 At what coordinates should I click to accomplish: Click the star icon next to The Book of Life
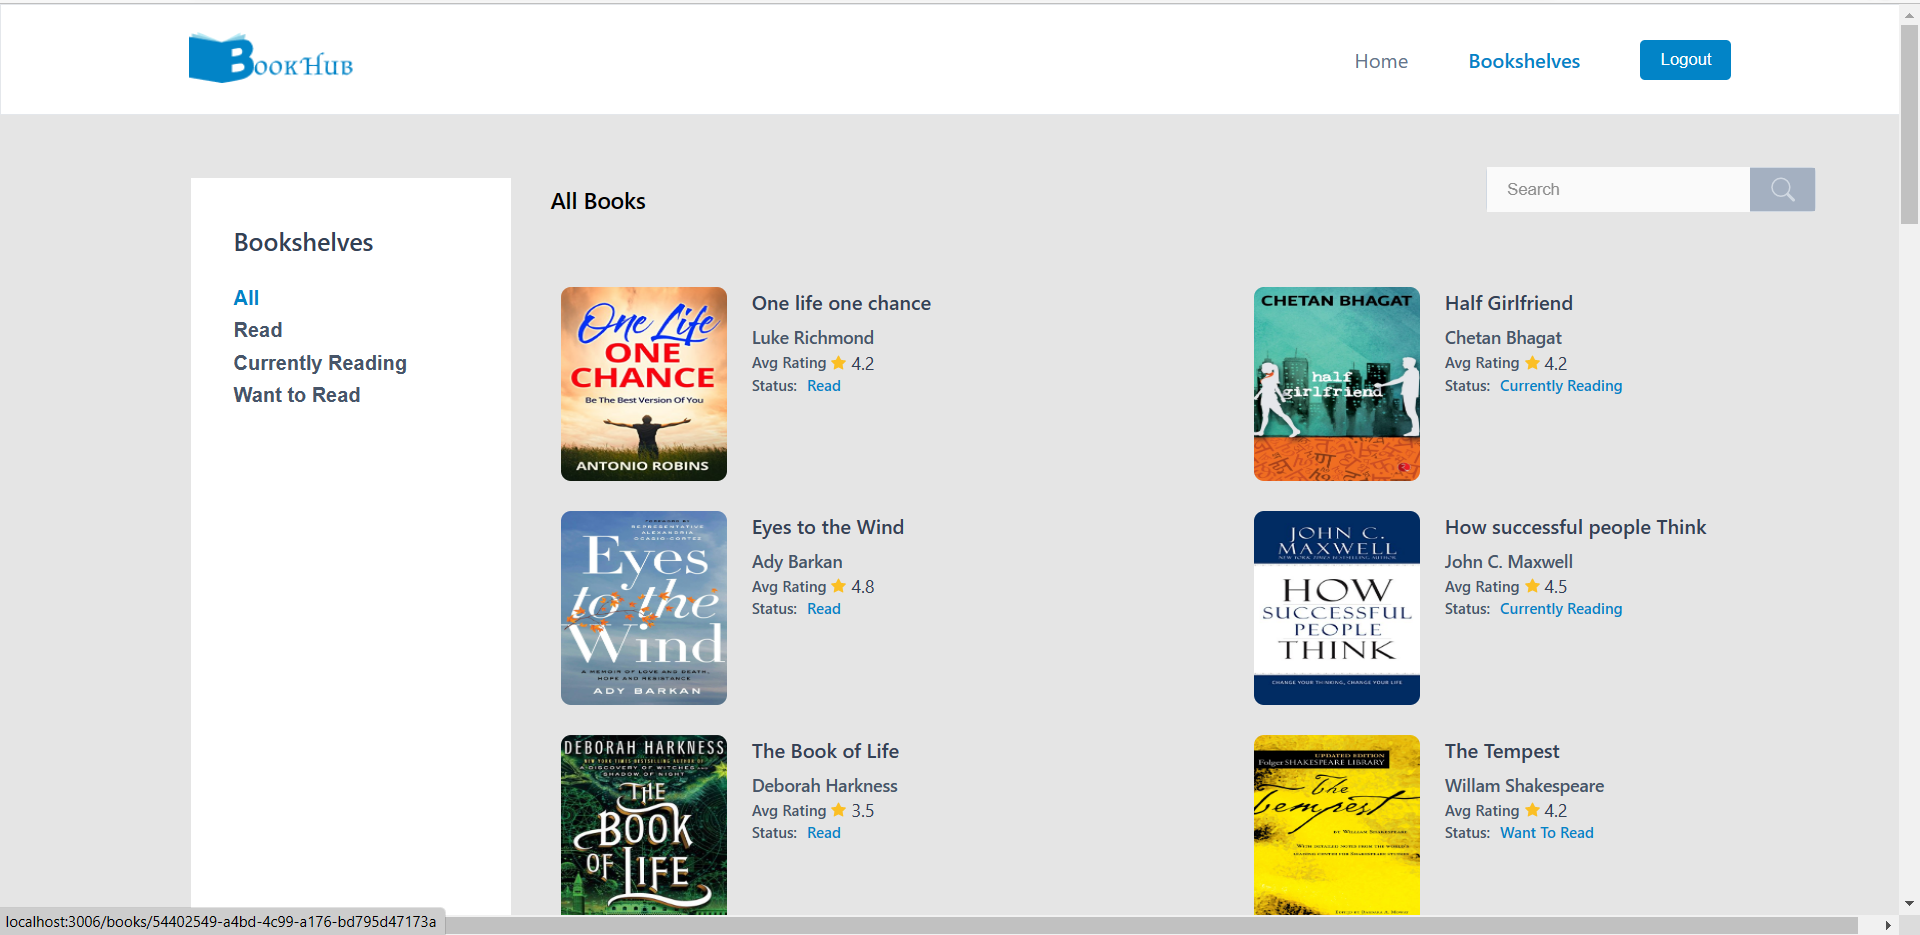(838, 811)
